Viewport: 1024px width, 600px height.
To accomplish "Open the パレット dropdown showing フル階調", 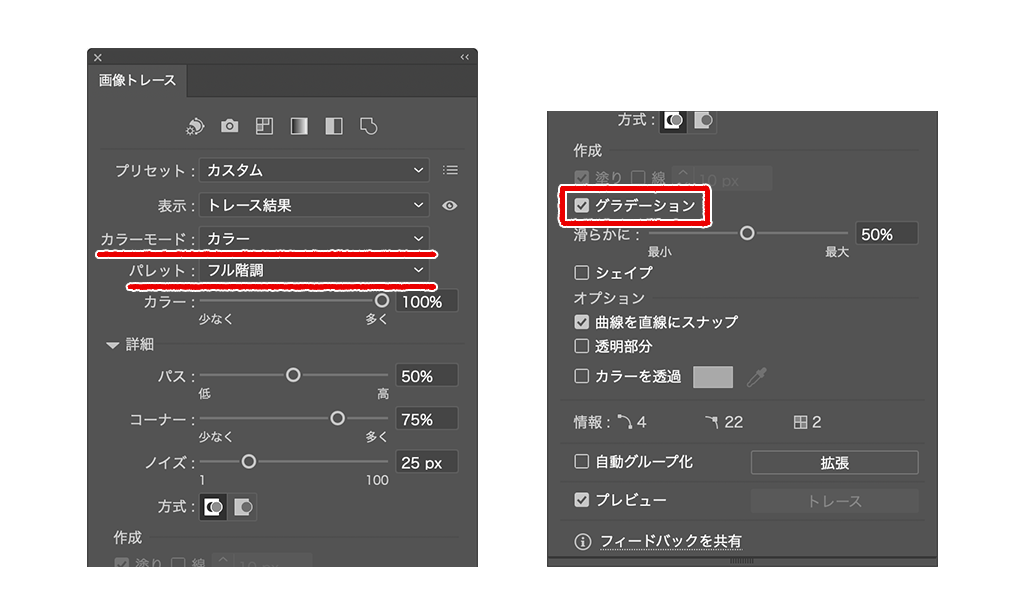I will point(314,270).
